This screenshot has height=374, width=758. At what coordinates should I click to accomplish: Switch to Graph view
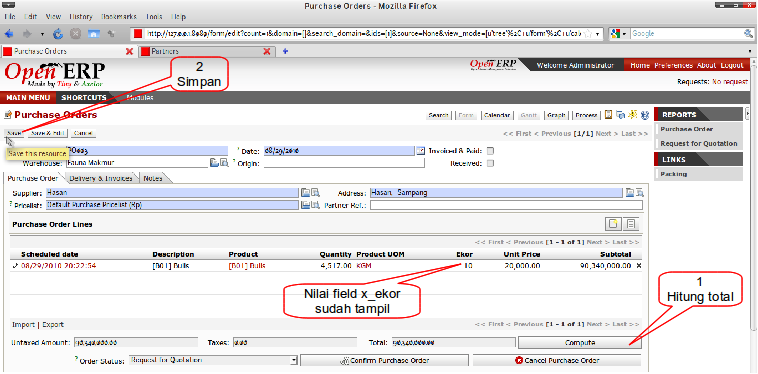[x=557, y=115]
